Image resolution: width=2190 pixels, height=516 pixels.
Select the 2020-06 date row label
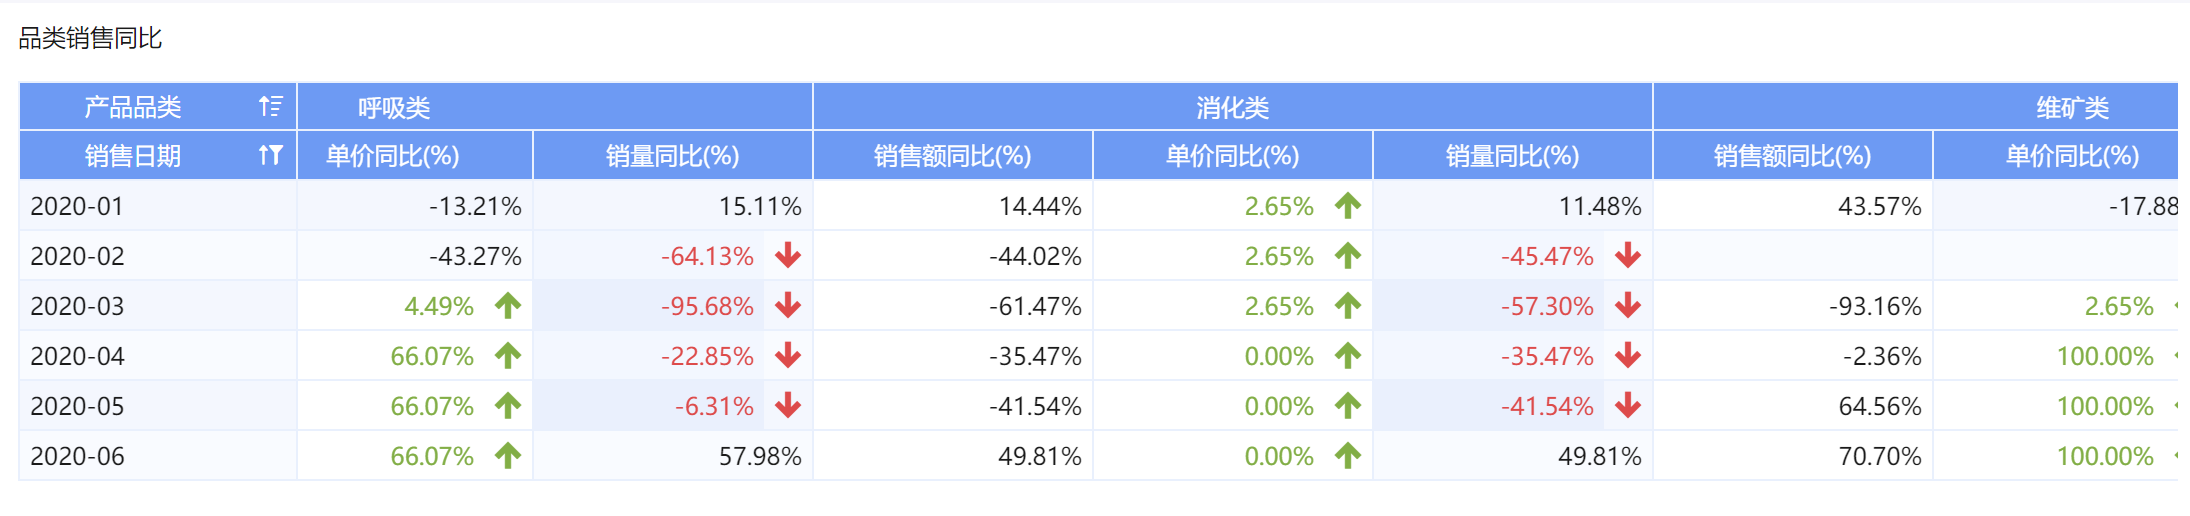pos(77,457)
